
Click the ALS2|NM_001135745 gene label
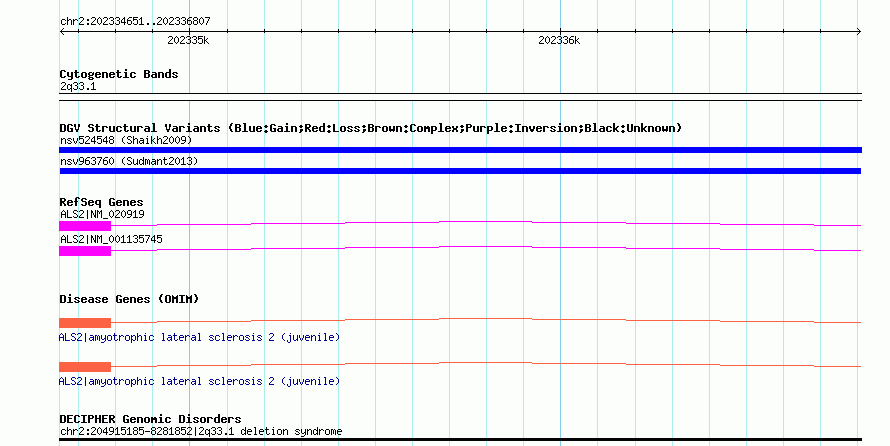tap(111, 239)
